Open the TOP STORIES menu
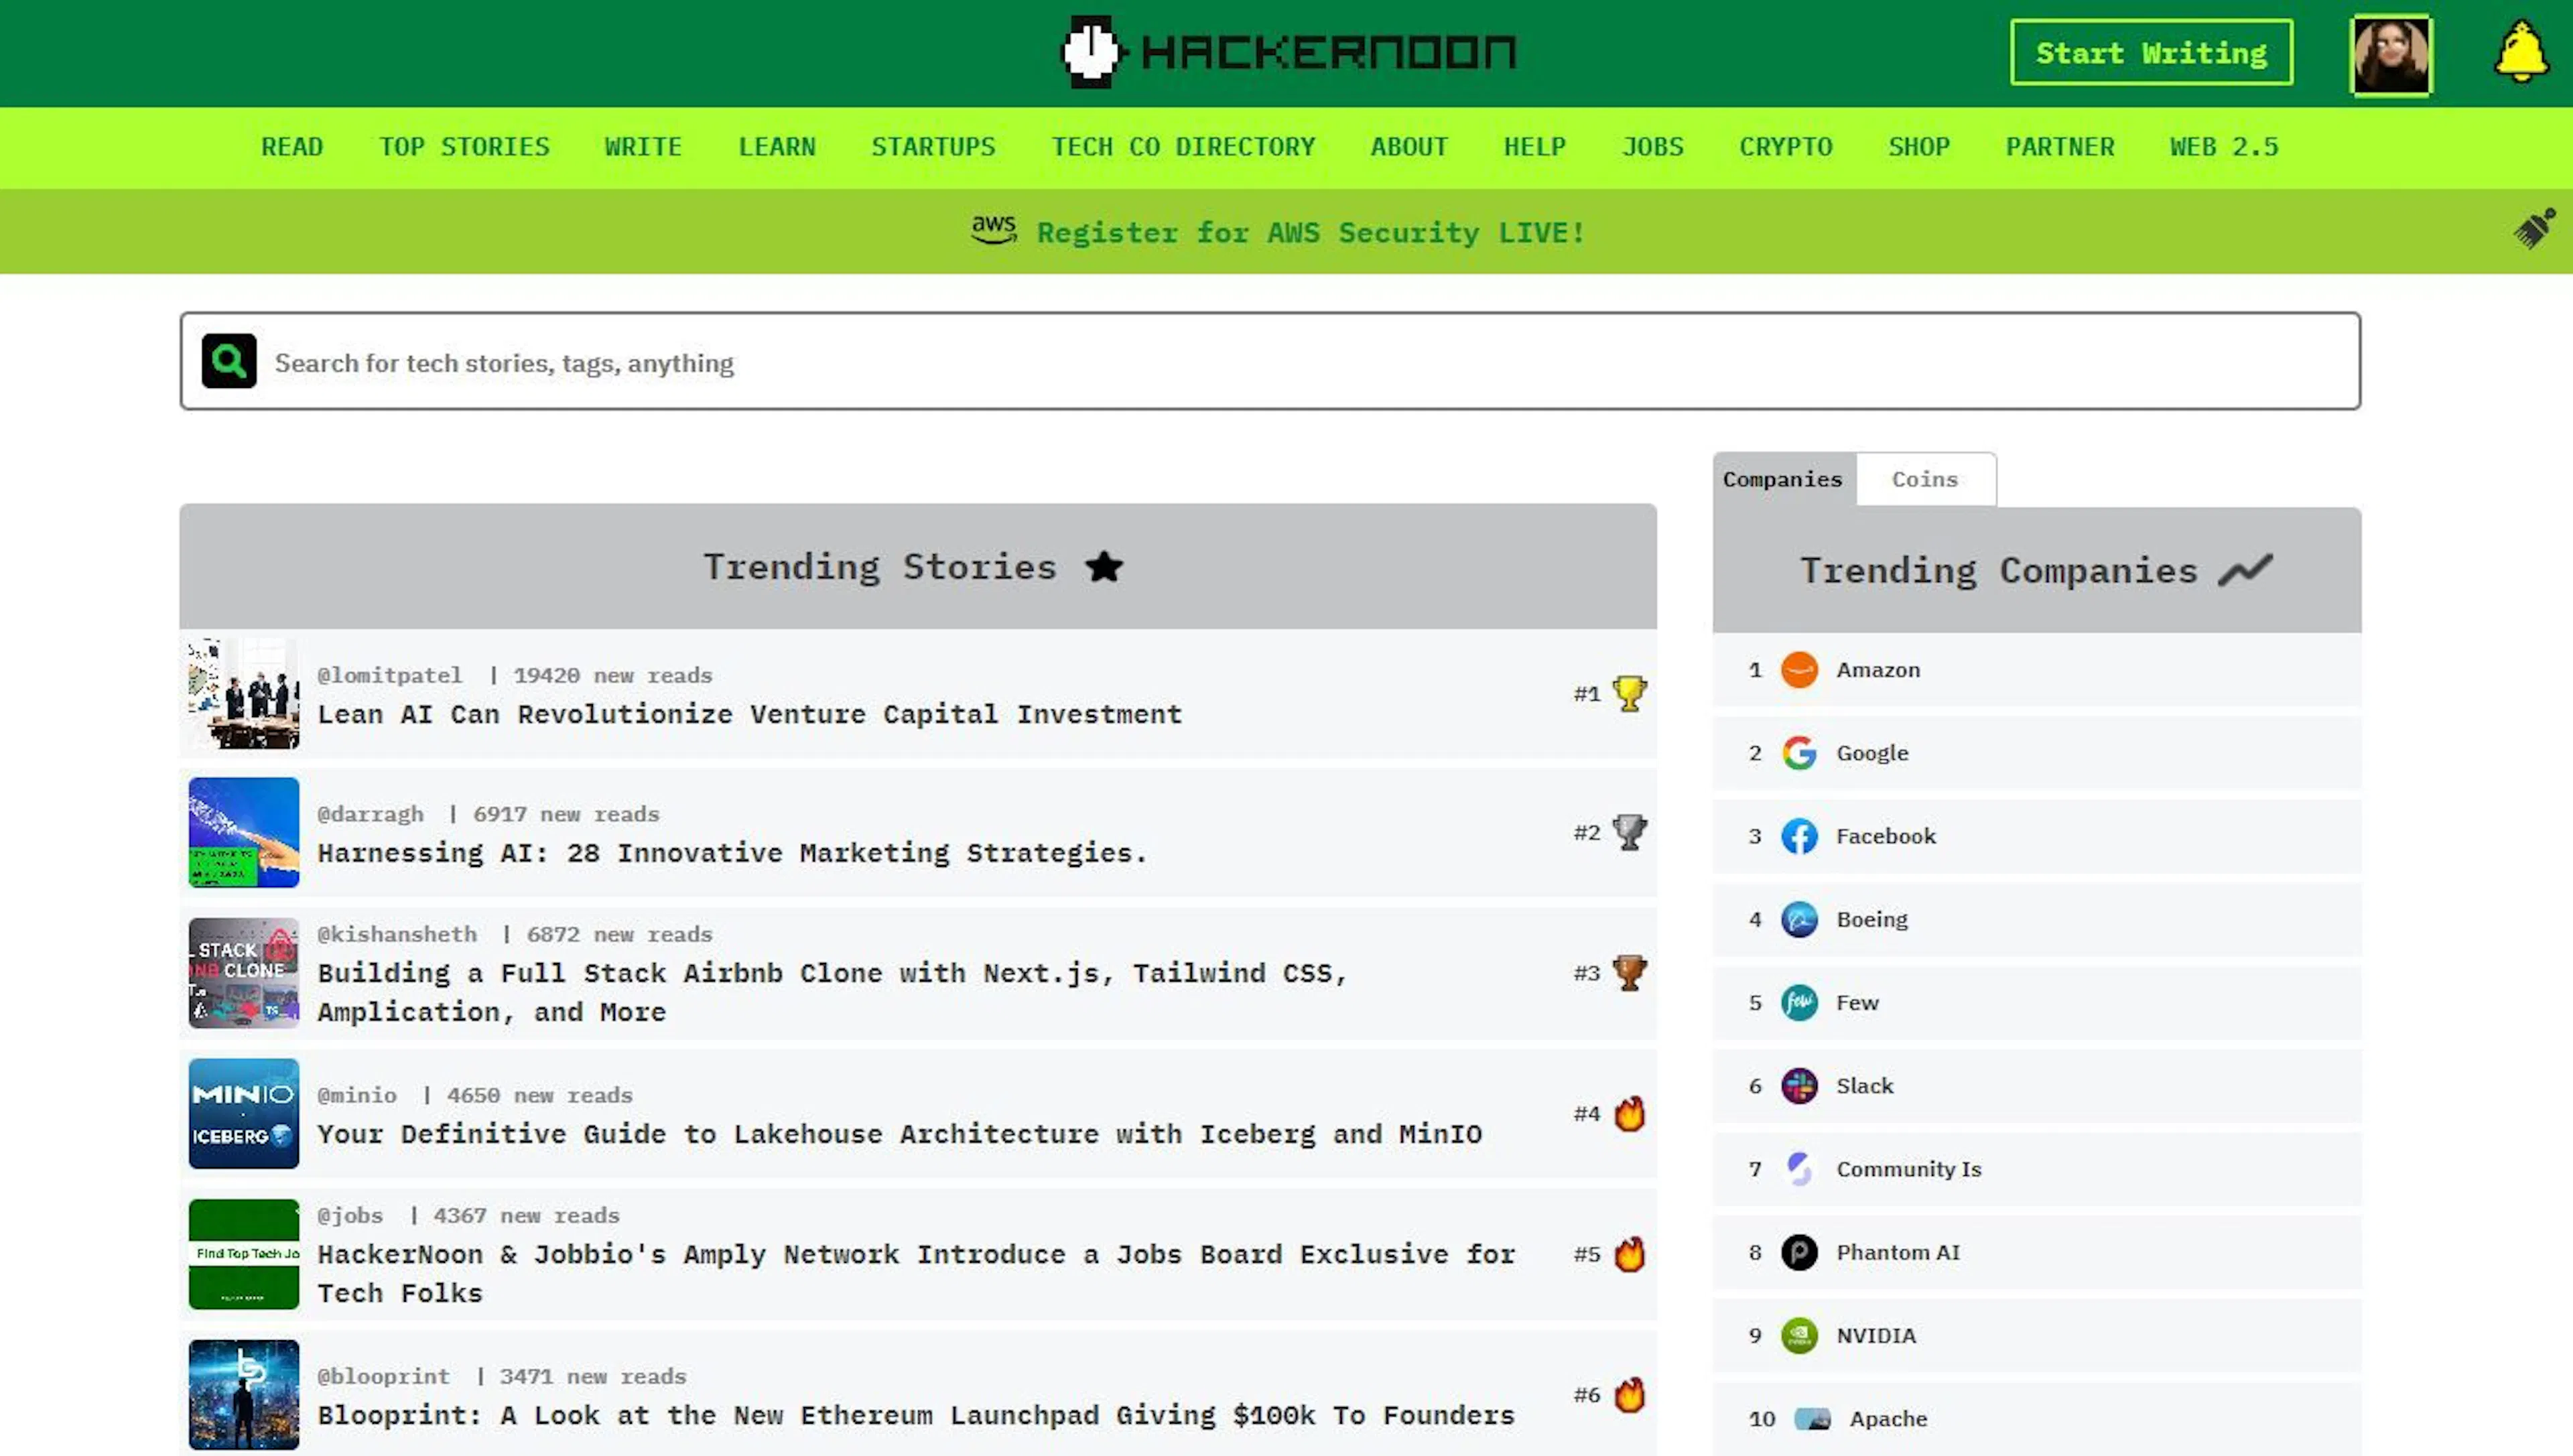 click(x=464, y=147)
